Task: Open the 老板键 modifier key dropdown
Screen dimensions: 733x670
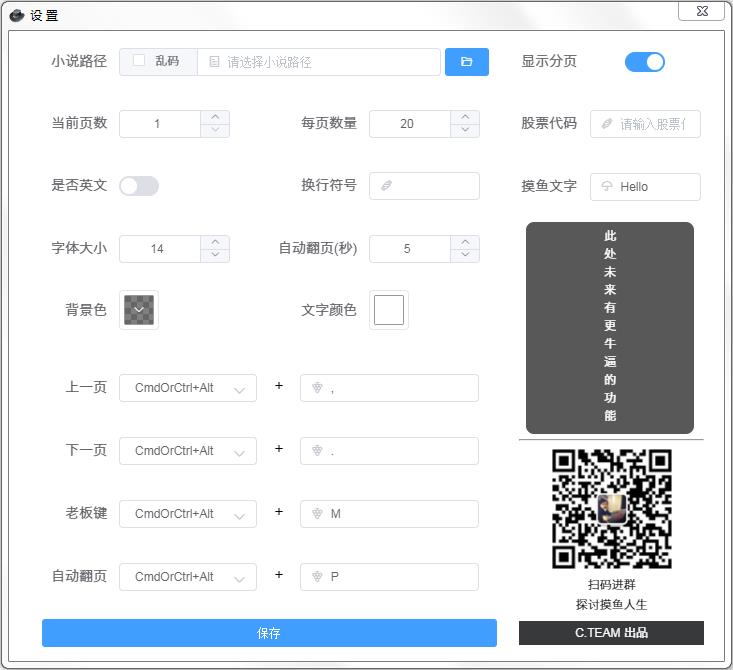Action: pos(187,514)
